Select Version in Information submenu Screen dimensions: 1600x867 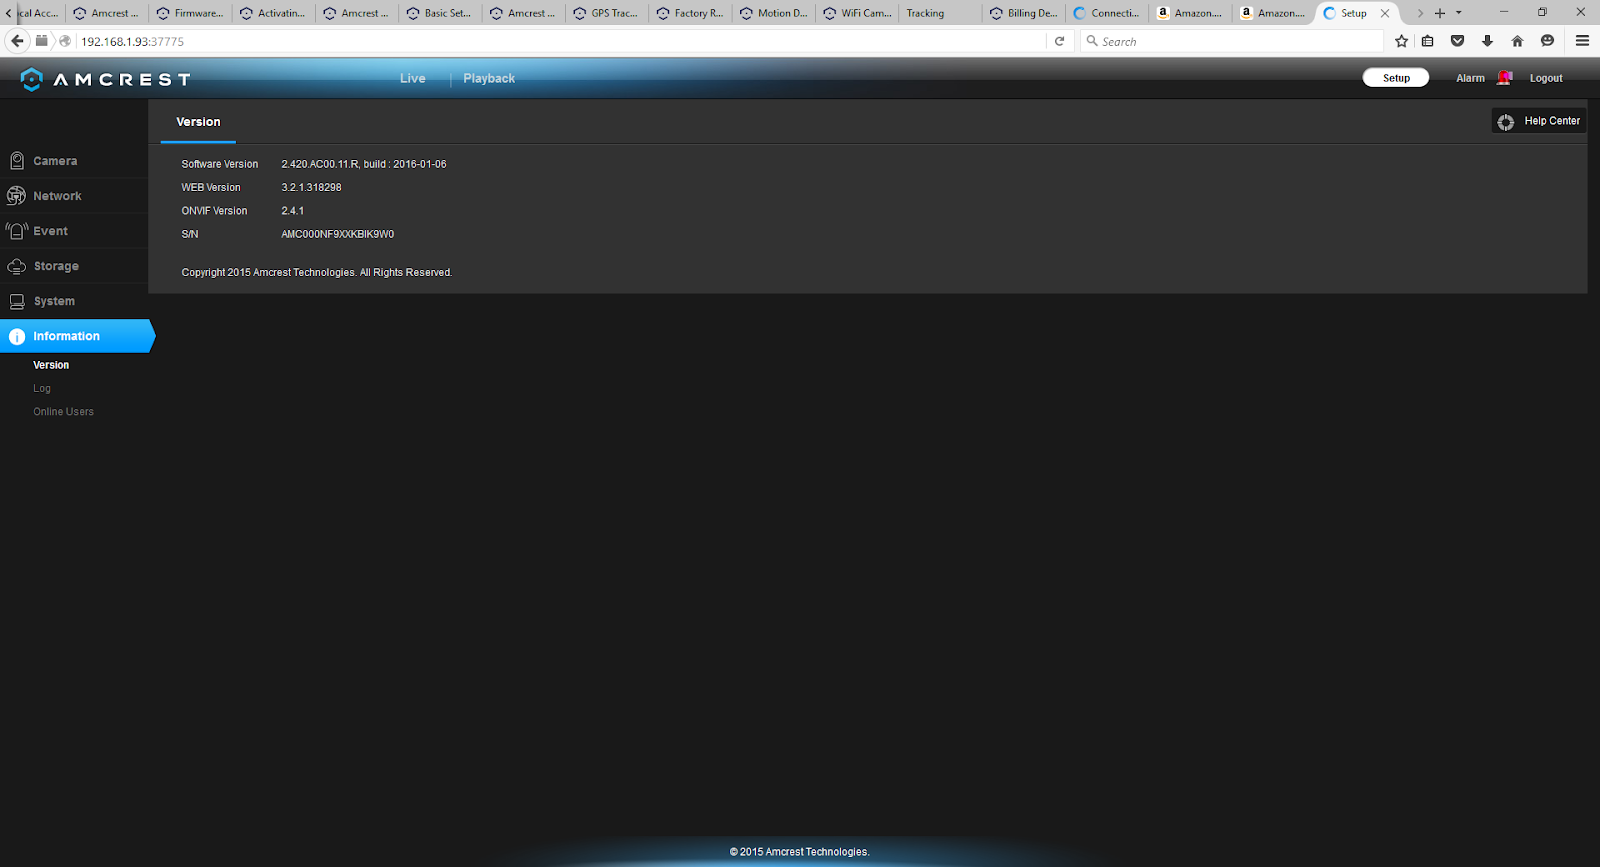click(x=51, y=365)
